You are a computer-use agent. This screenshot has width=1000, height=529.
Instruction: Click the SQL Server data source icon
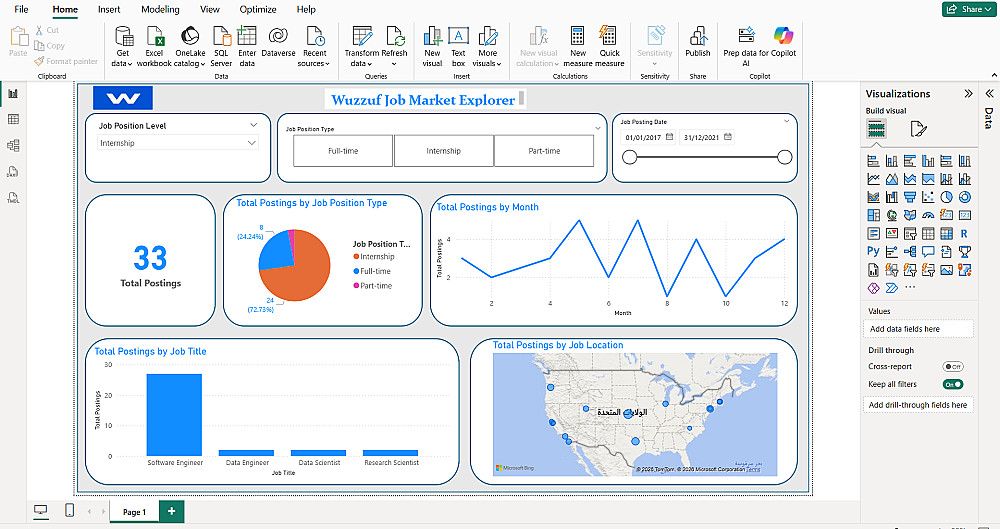(221, 36)
